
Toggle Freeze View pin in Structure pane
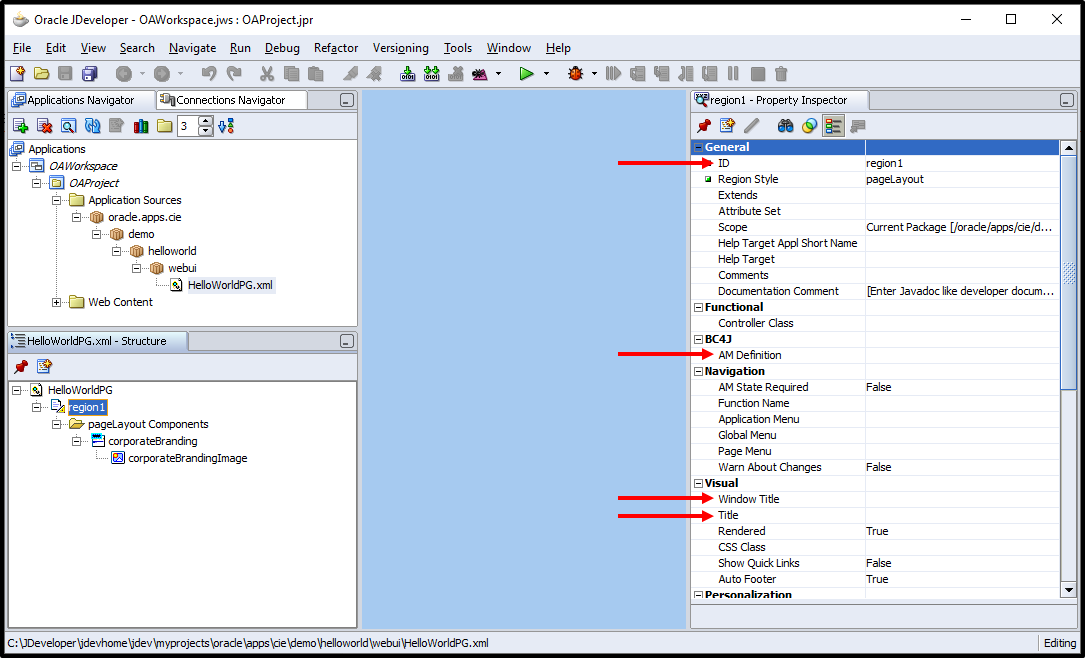[x=21, y=366]
